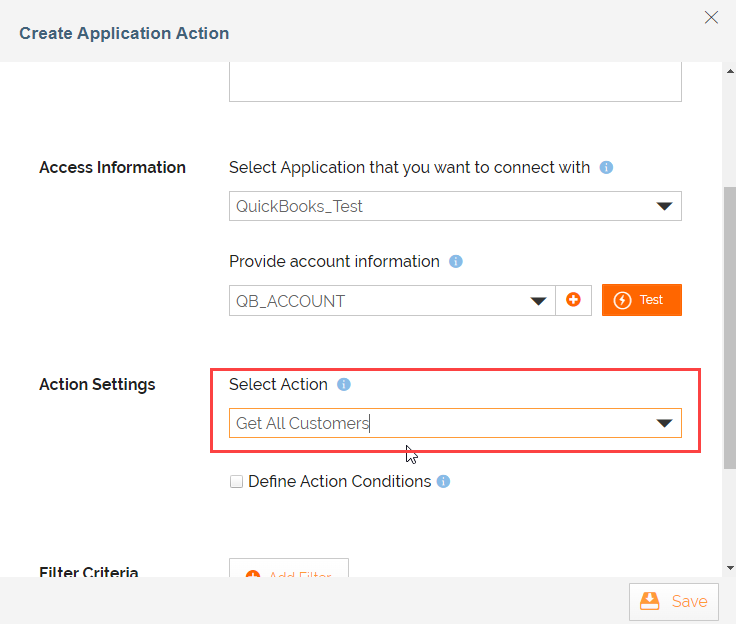736x624 pixels.
Task: Click the info icon next to Define Action Conditions
Action: tap(444, 482)
